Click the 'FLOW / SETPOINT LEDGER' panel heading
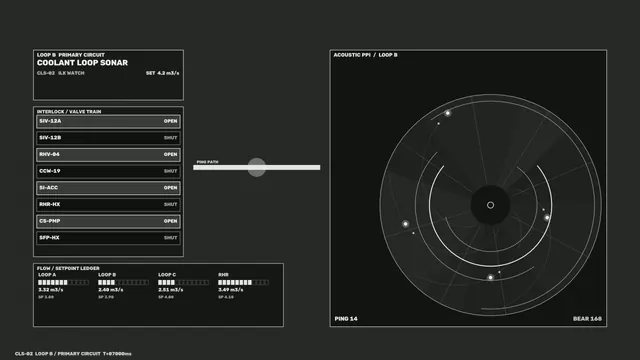Screen dimensions: 640x360 click(x=68, y=268)
